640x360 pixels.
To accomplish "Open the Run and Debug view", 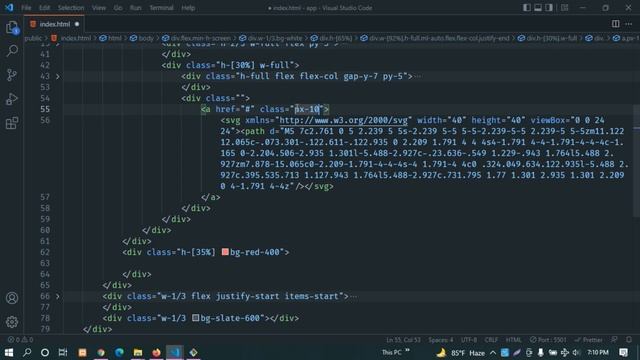I will (x=12, y=99).
